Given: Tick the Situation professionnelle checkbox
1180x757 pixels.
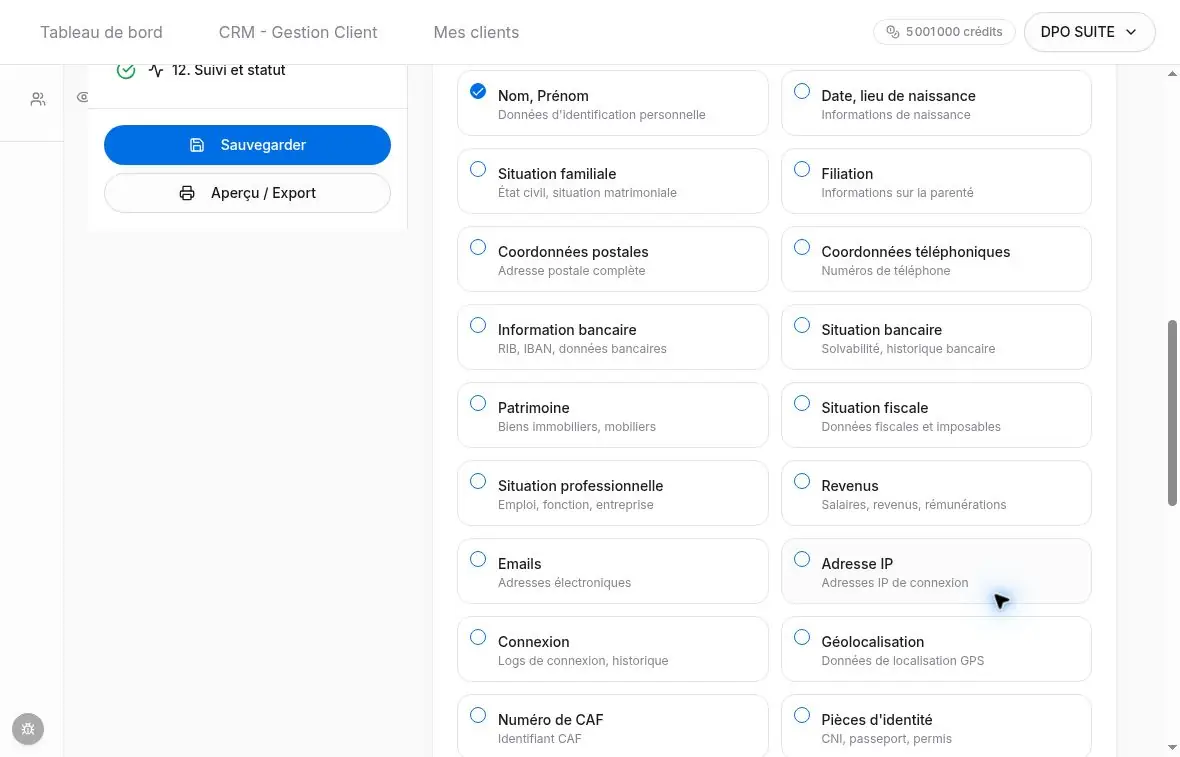Looking at the screenshot, I should (478, 482).
